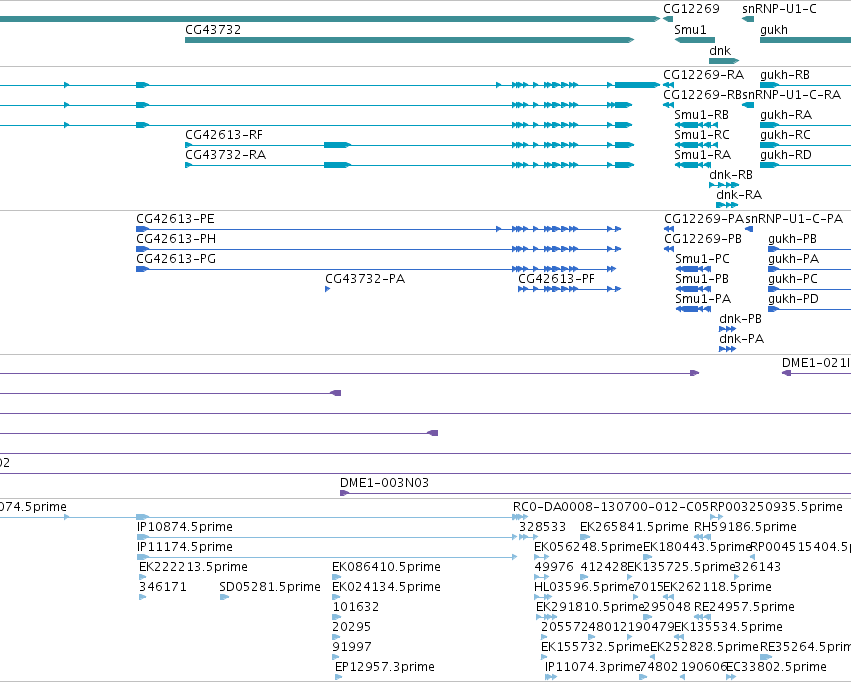Click EST 328533

[542, 527]
